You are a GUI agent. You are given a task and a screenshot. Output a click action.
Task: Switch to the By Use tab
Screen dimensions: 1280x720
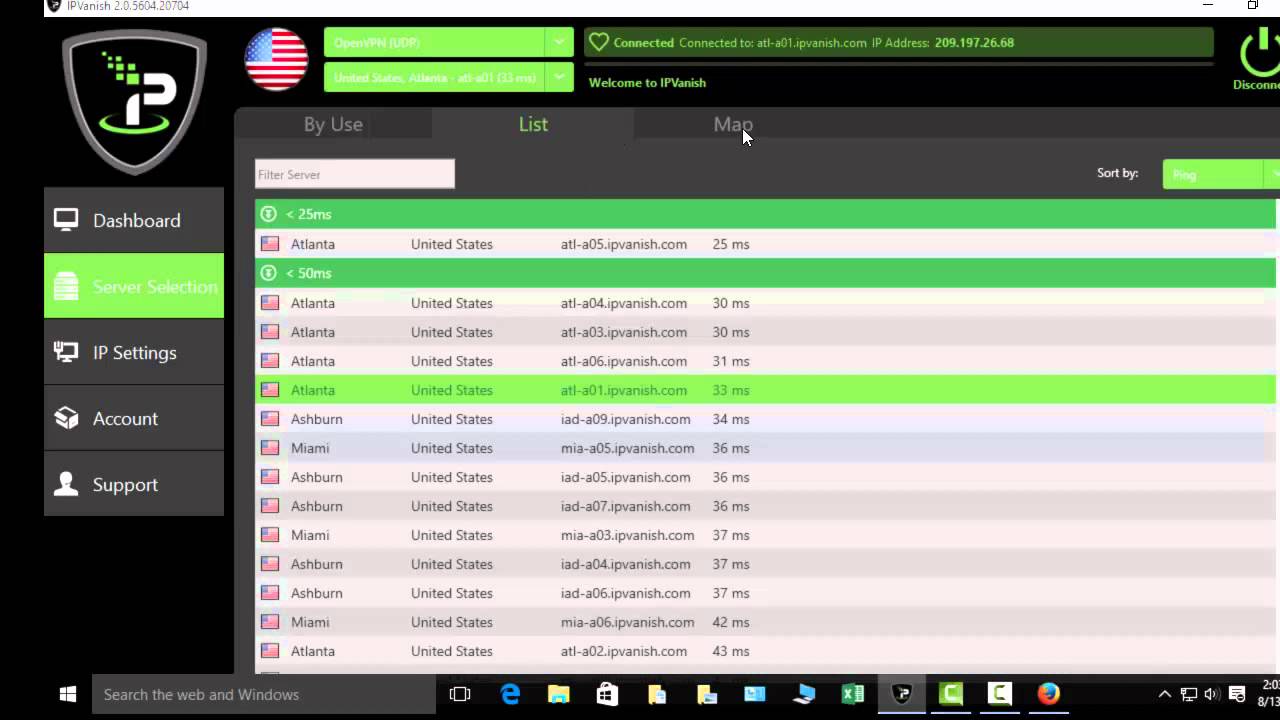[x=333, y=124]
